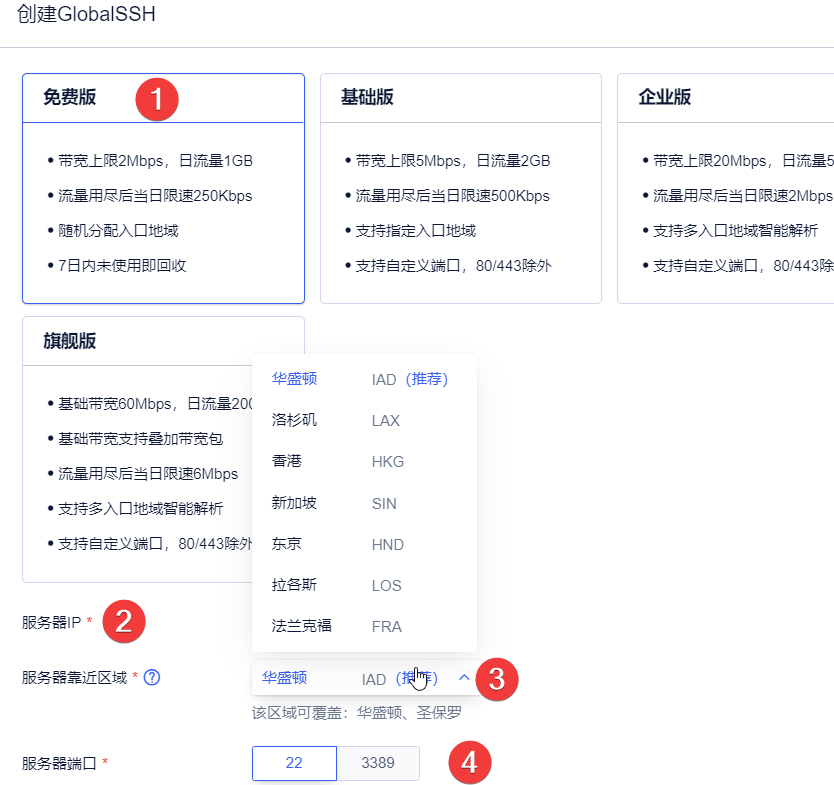Click the red number 2 badge
The image size is (834, 785).
[x=125, y=621]
